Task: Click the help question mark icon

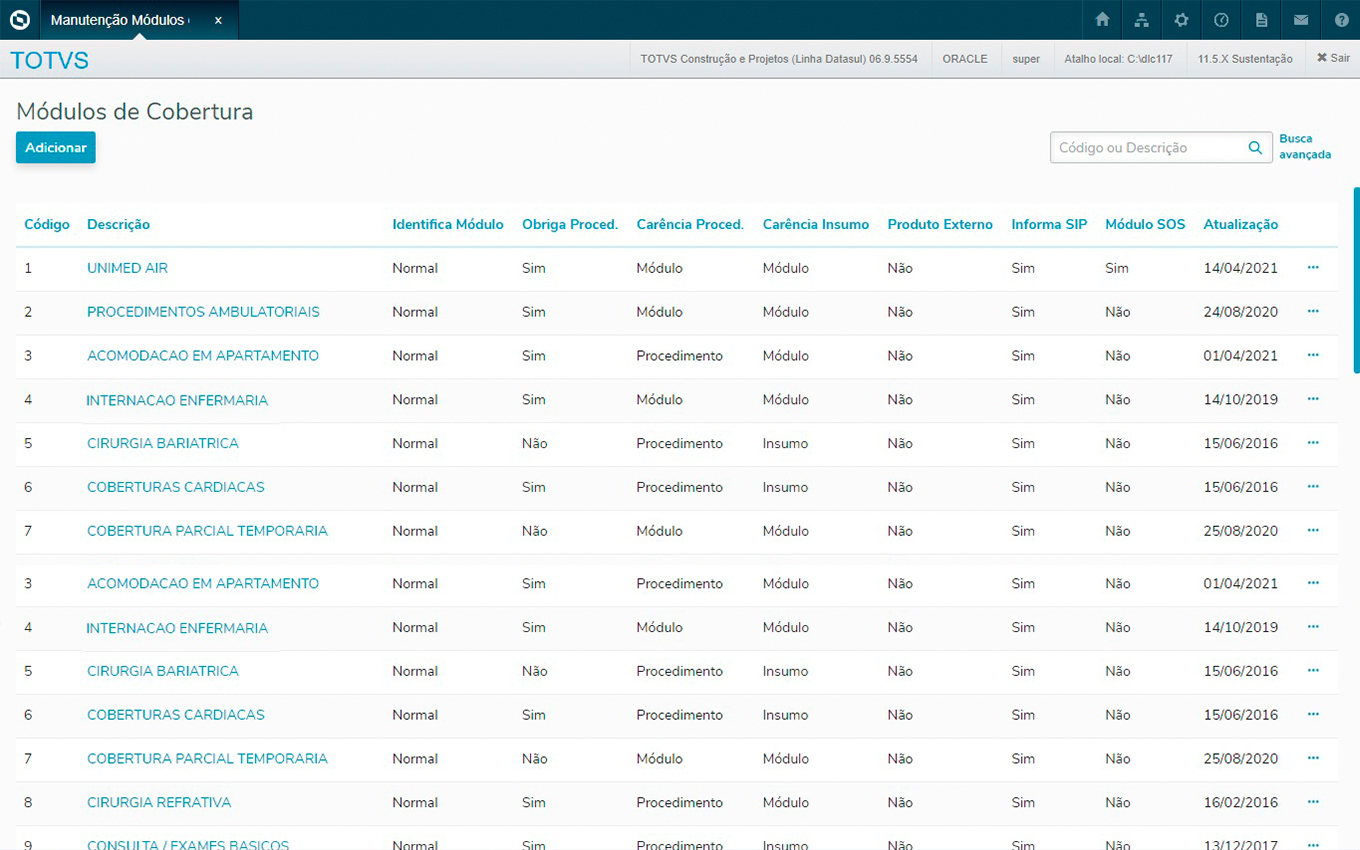Action: pos(1341,20)
